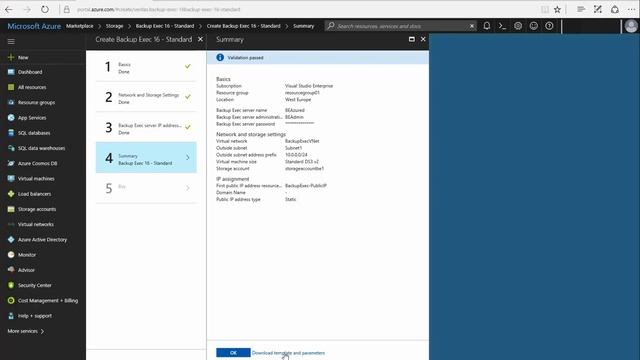640x360 pixels.
Task: Open SQL data warehouses in sidebar
Action: [43, 148]
